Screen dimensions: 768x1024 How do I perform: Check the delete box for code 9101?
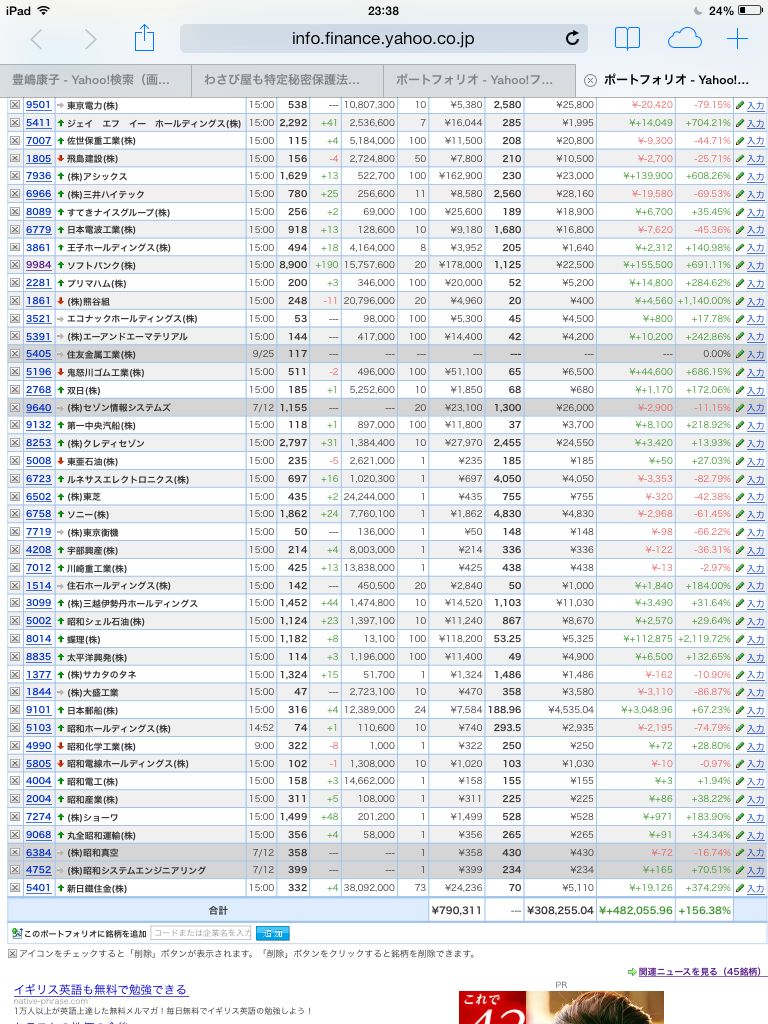tap(14, 711)
